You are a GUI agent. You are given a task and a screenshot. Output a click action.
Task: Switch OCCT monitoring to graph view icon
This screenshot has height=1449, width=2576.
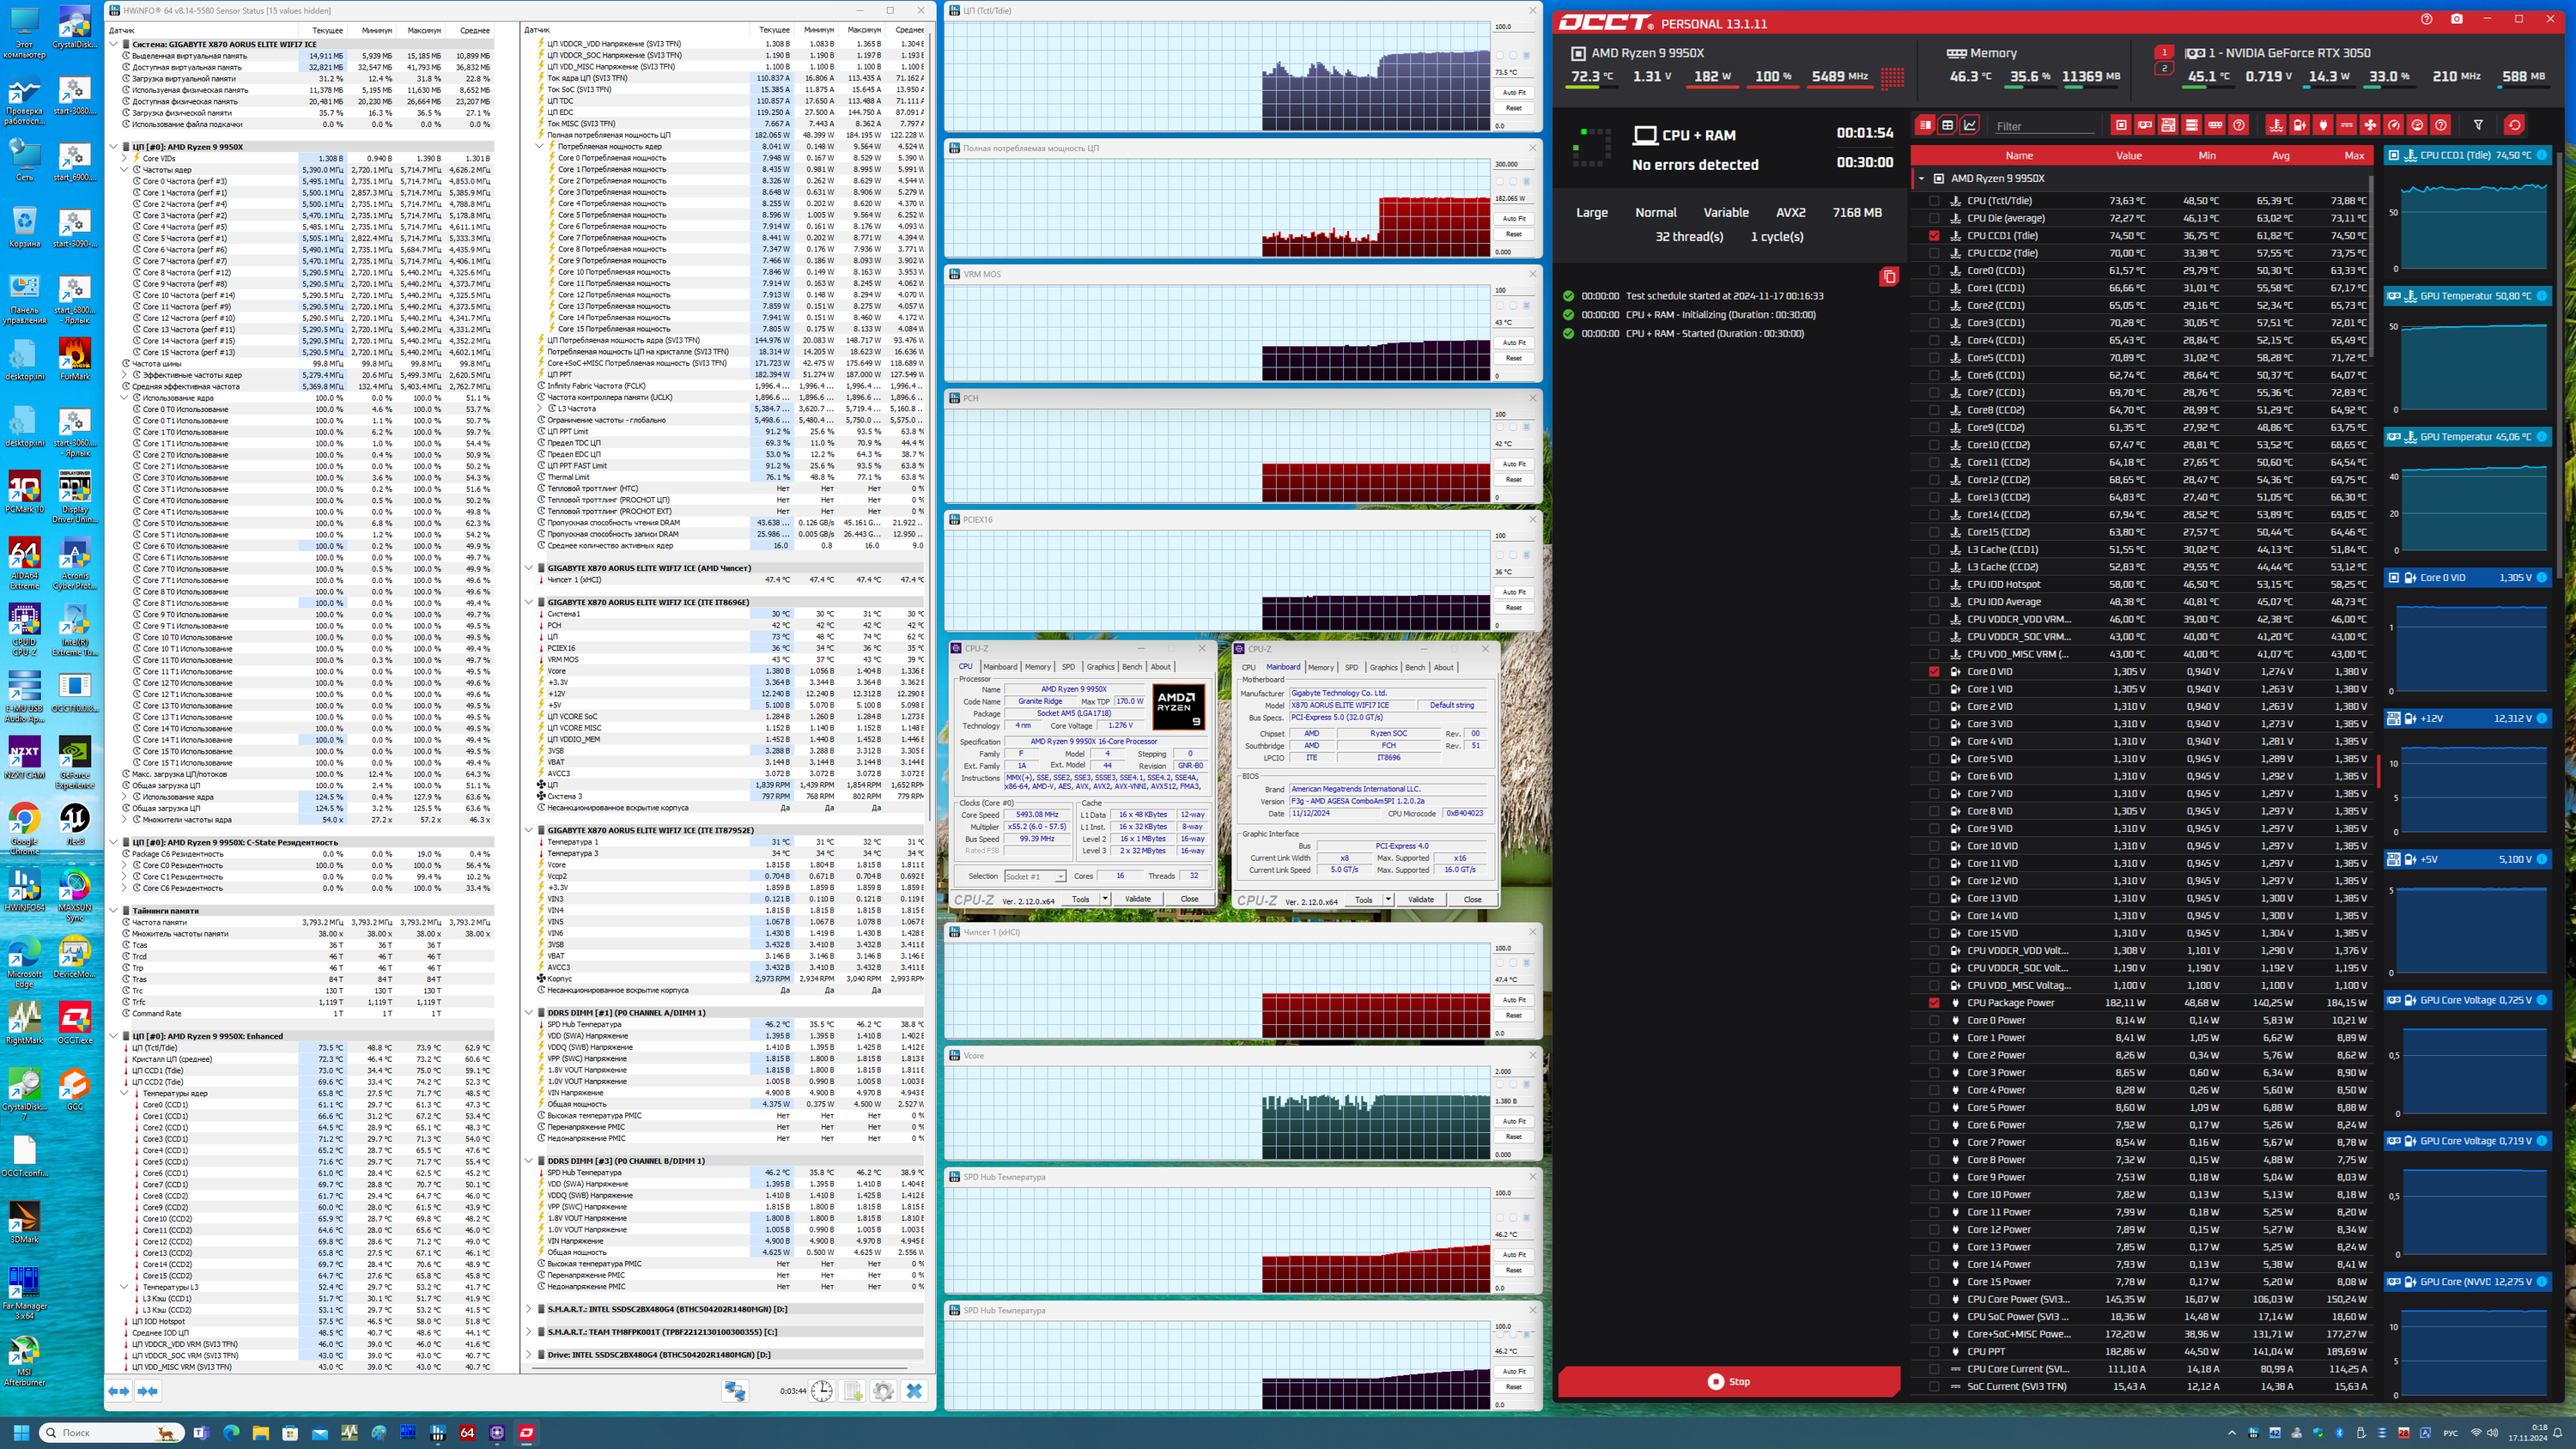coord(1970,125)
